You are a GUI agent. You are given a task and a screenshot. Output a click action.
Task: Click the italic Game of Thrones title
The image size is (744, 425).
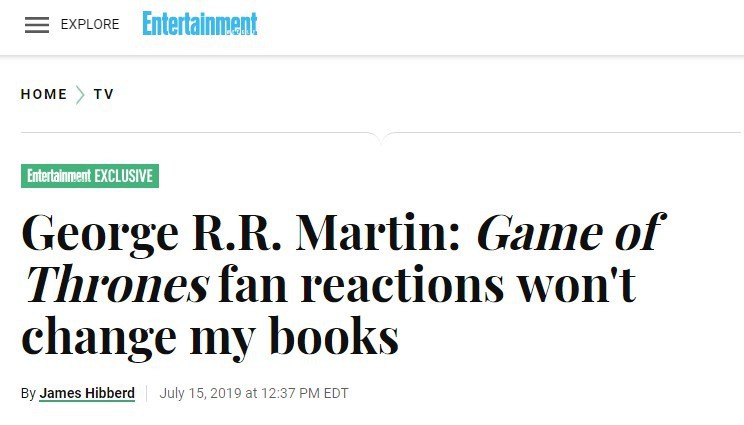[345, 258]
